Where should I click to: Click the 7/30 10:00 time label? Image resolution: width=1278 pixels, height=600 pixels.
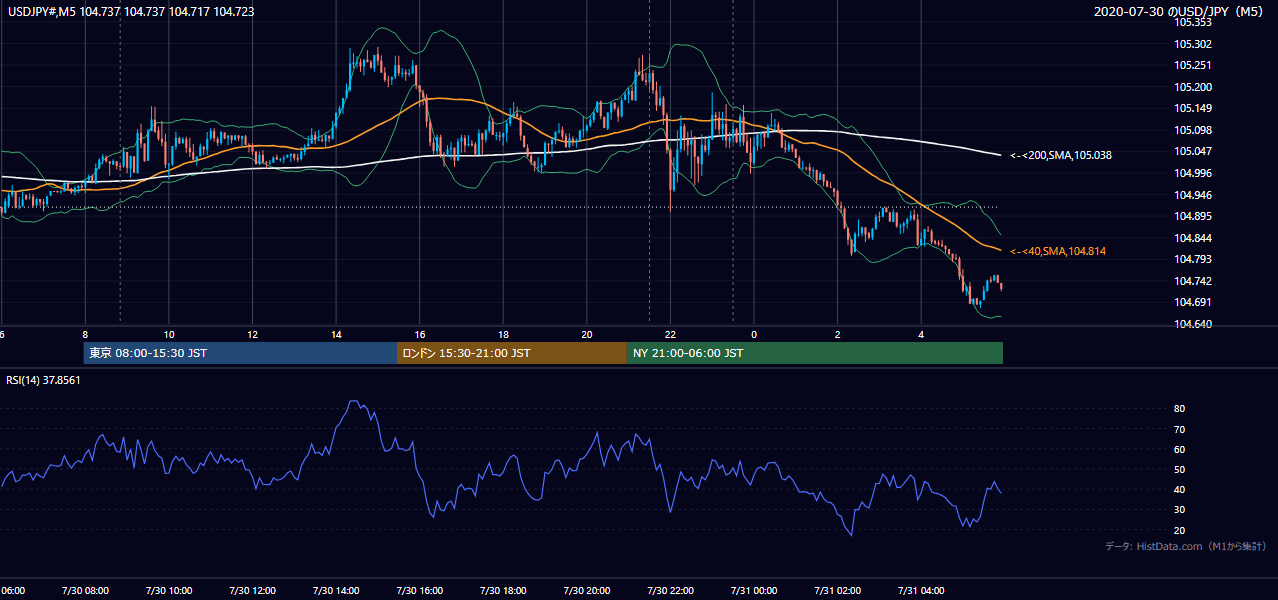click(x=169, y=590)
